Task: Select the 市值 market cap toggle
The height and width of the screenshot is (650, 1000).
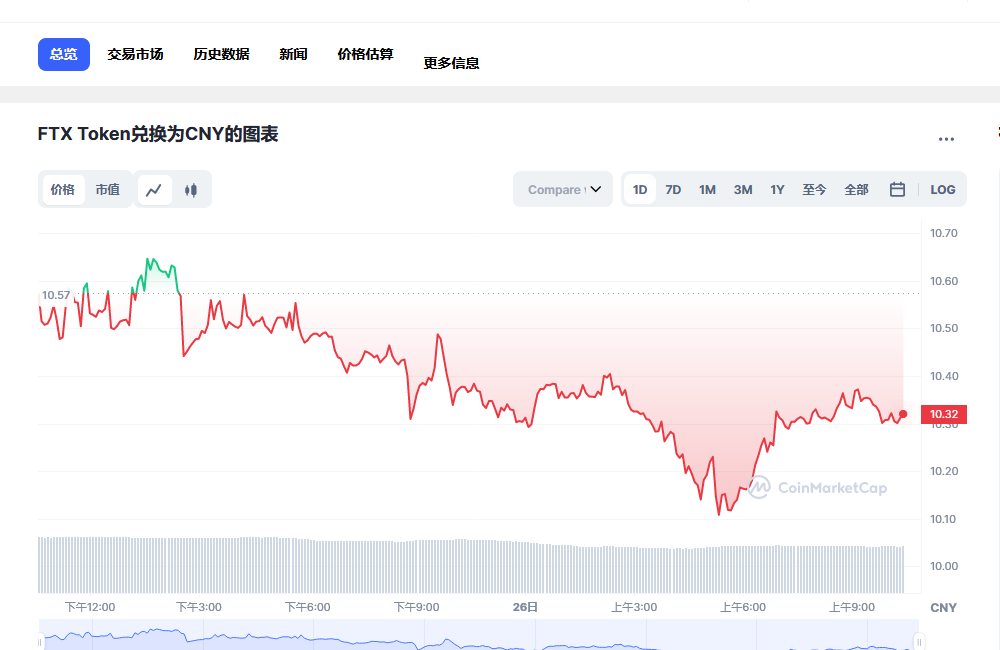Action: point(108,189)
